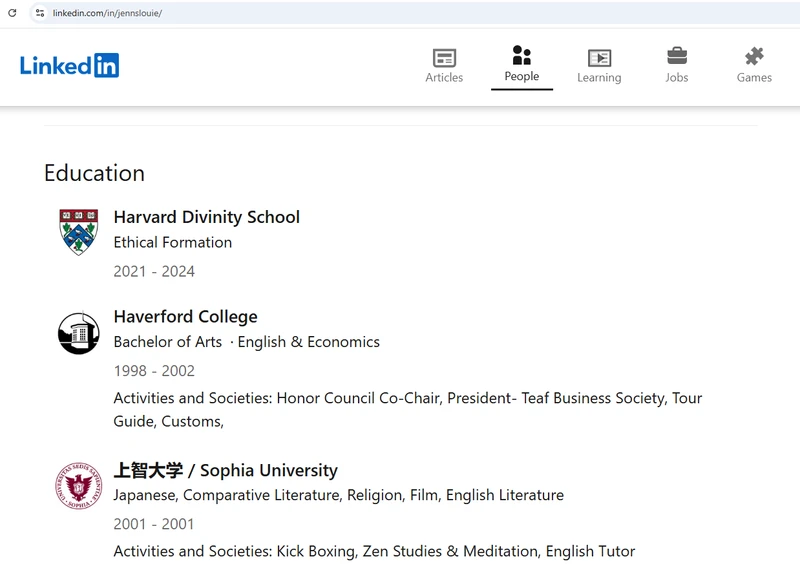This screenshot has height=581, width=800.
Task: Open the Articles section on LinkedIn
Action: [x=444, y=64]
